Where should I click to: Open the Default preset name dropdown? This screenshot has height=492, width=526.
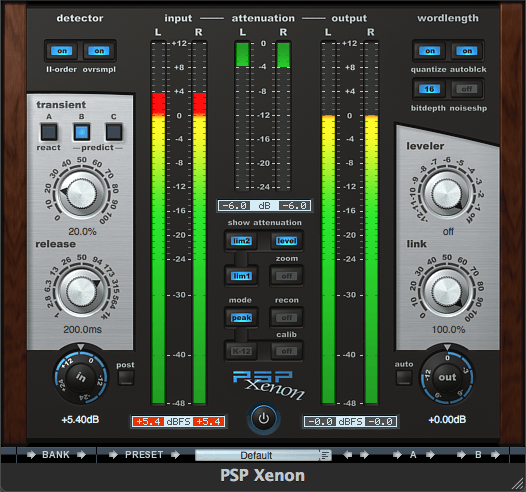[257, 455]
